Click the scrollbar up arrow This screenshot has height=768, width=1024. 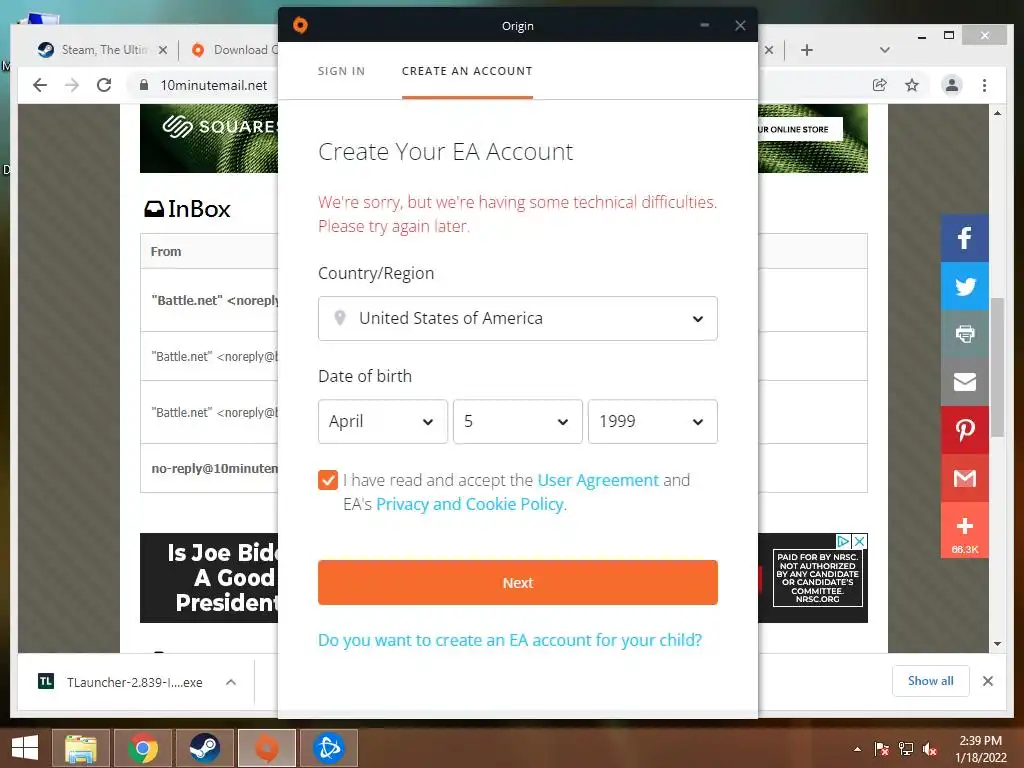click(x=997, y=113)
